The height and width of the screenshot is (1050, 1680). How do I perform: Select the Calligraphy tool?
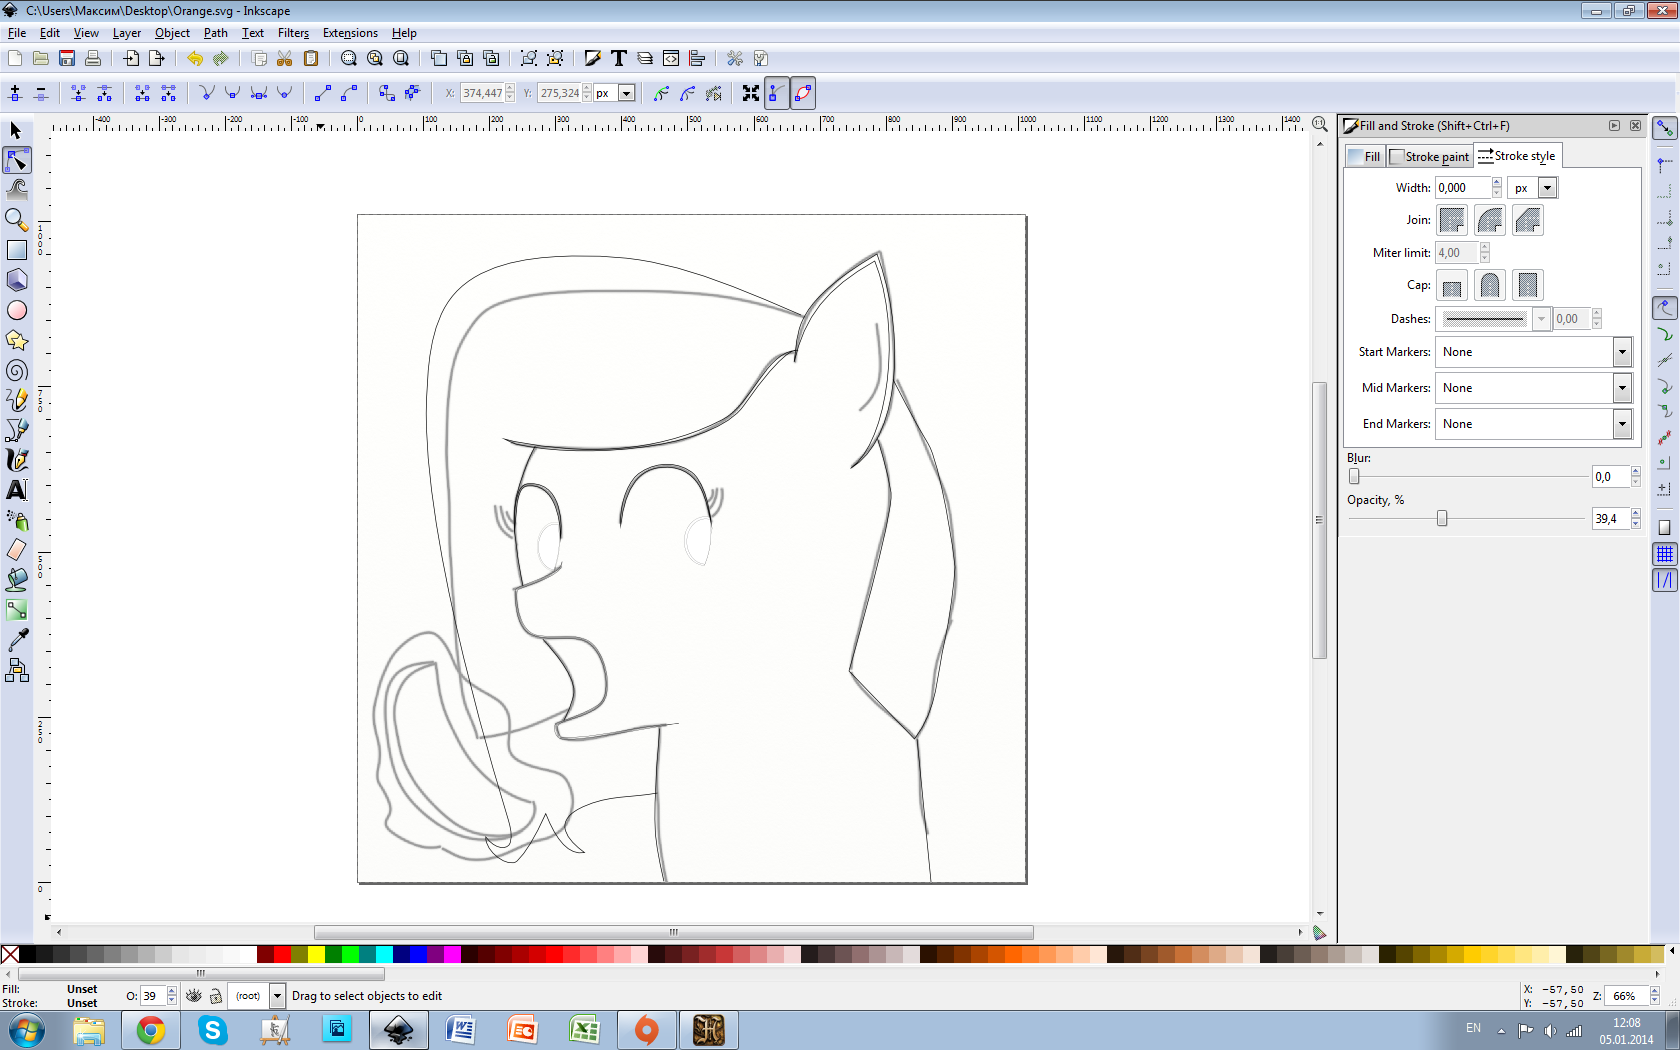(x=16, y=460)
